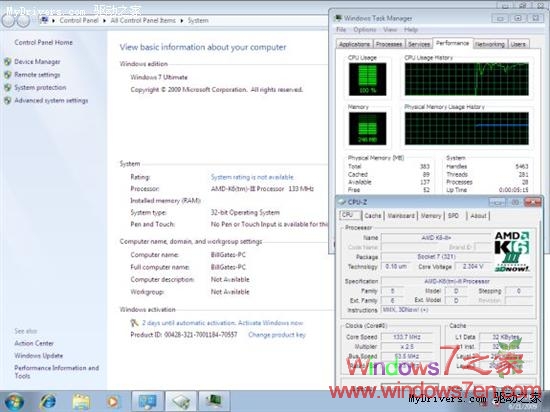
Task: Go to Control Panel Home
Action: (x=43, y=42)
